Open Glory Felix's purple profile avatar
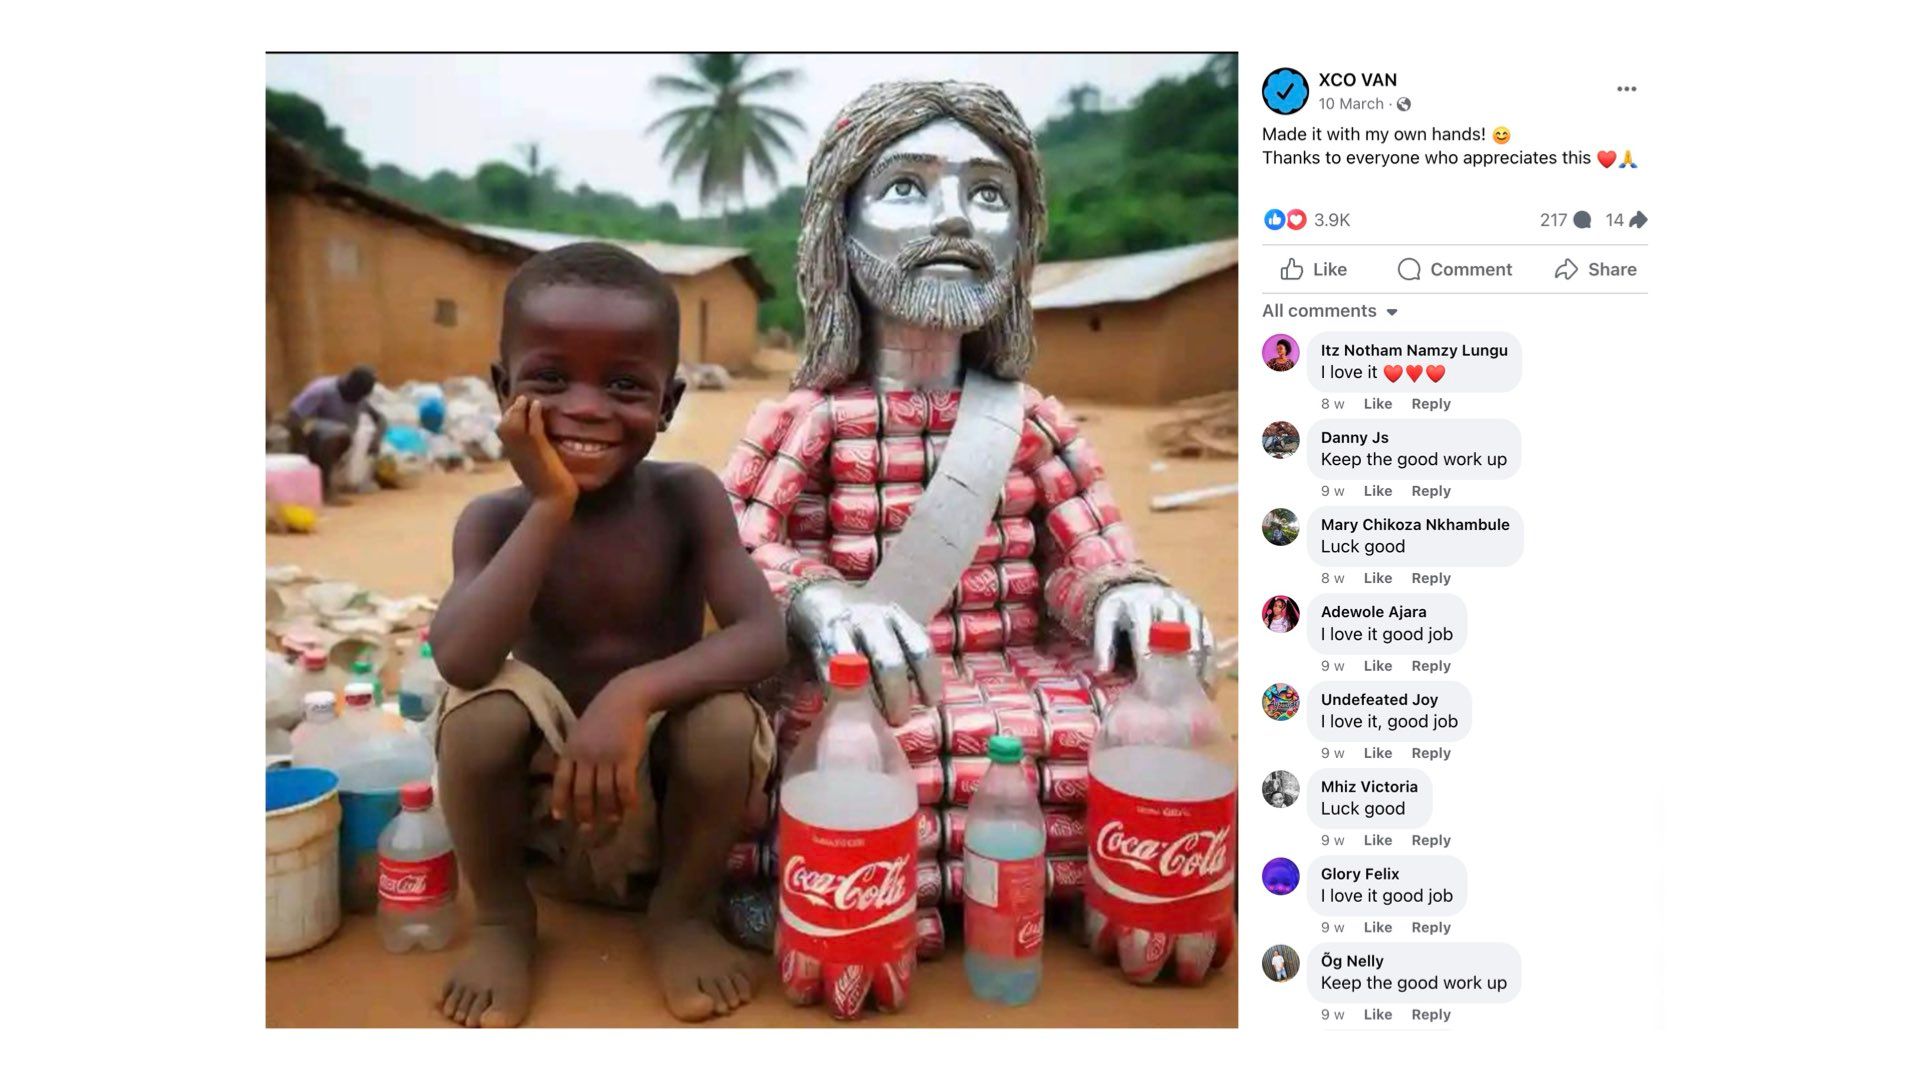 coord(1280,876)
